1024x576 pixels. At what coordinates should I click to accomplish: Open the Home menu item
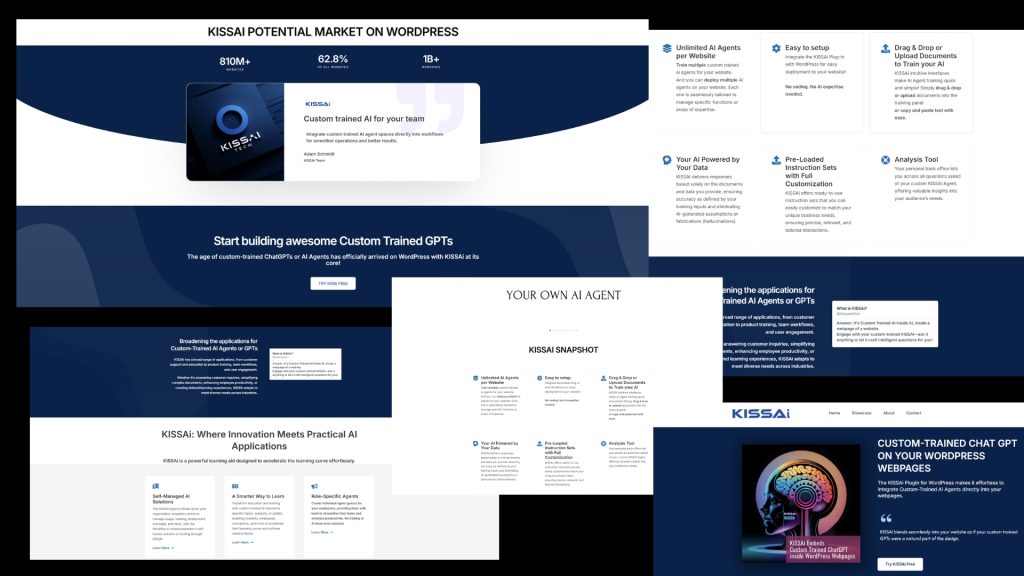[x=834, y=413]
